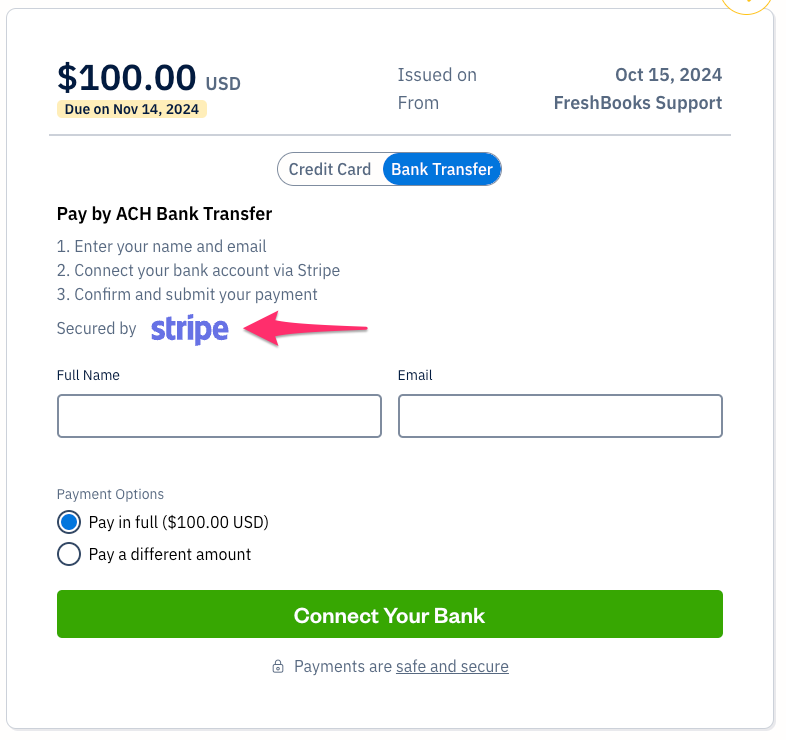
Task: Click step 2 about connecting via Stripe
Action: coord(198,270)
